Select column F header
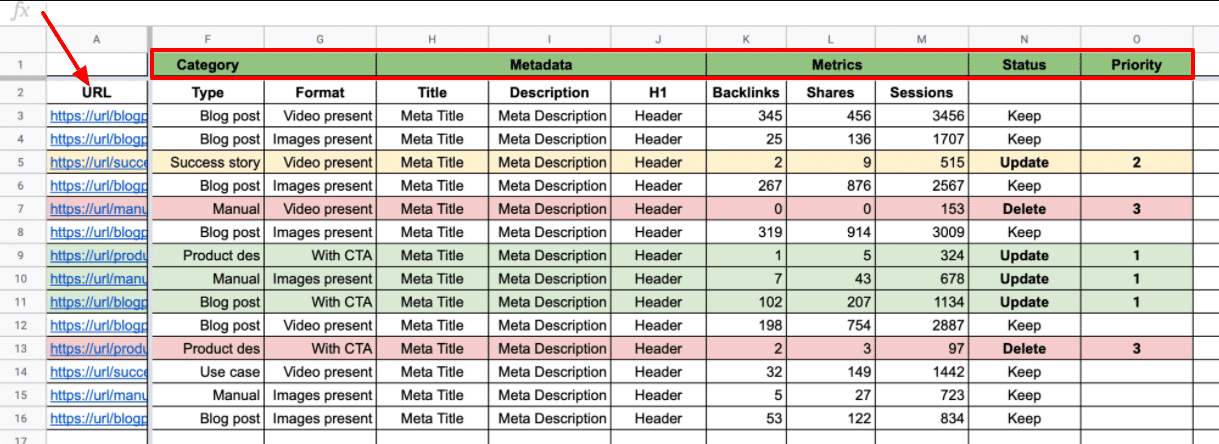This screenshot has height=444, width=1219. (207, 39)
